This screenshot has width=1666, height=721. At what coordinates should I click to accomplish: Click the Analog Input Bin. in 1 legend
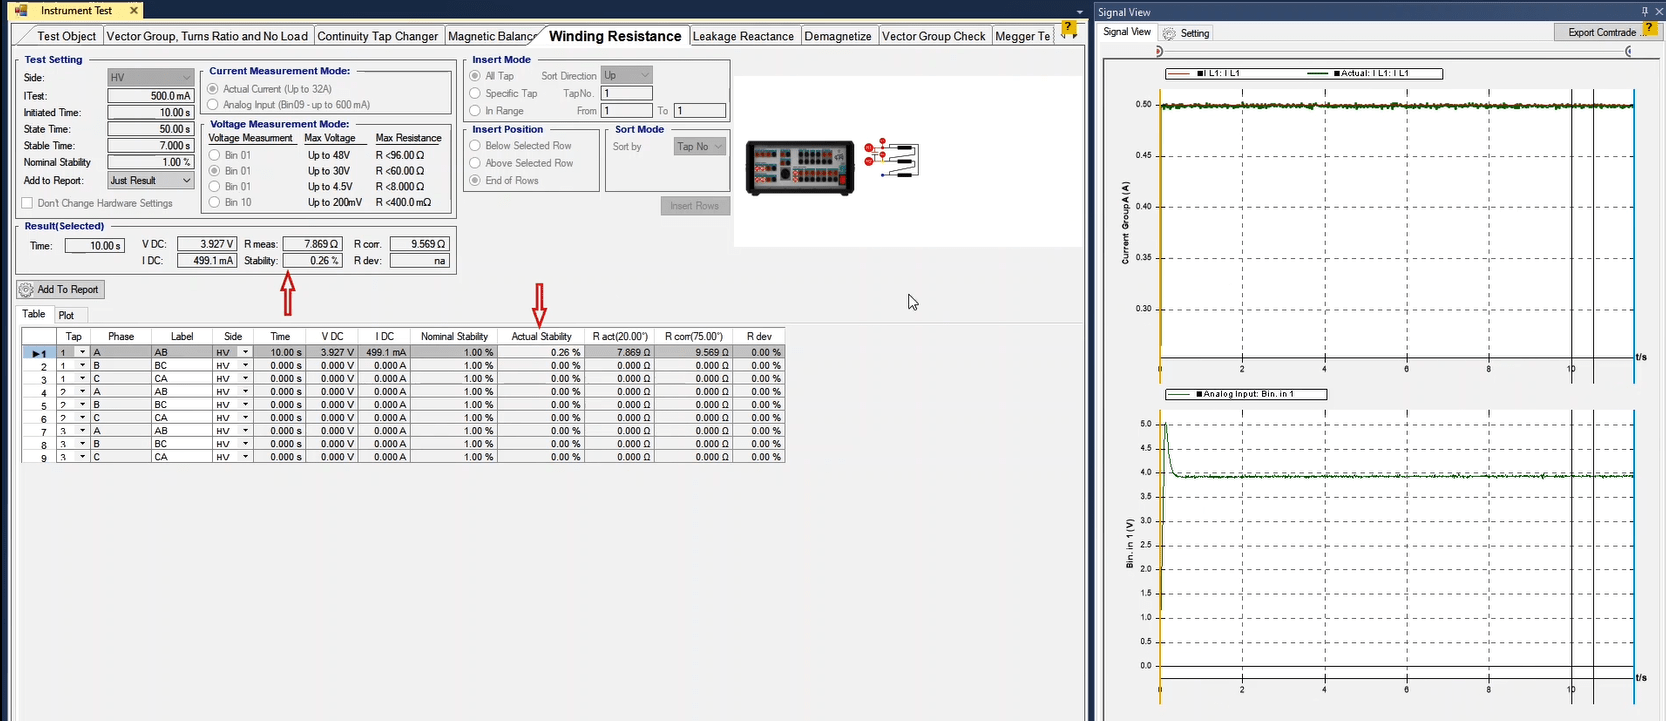pos(1247,394)
